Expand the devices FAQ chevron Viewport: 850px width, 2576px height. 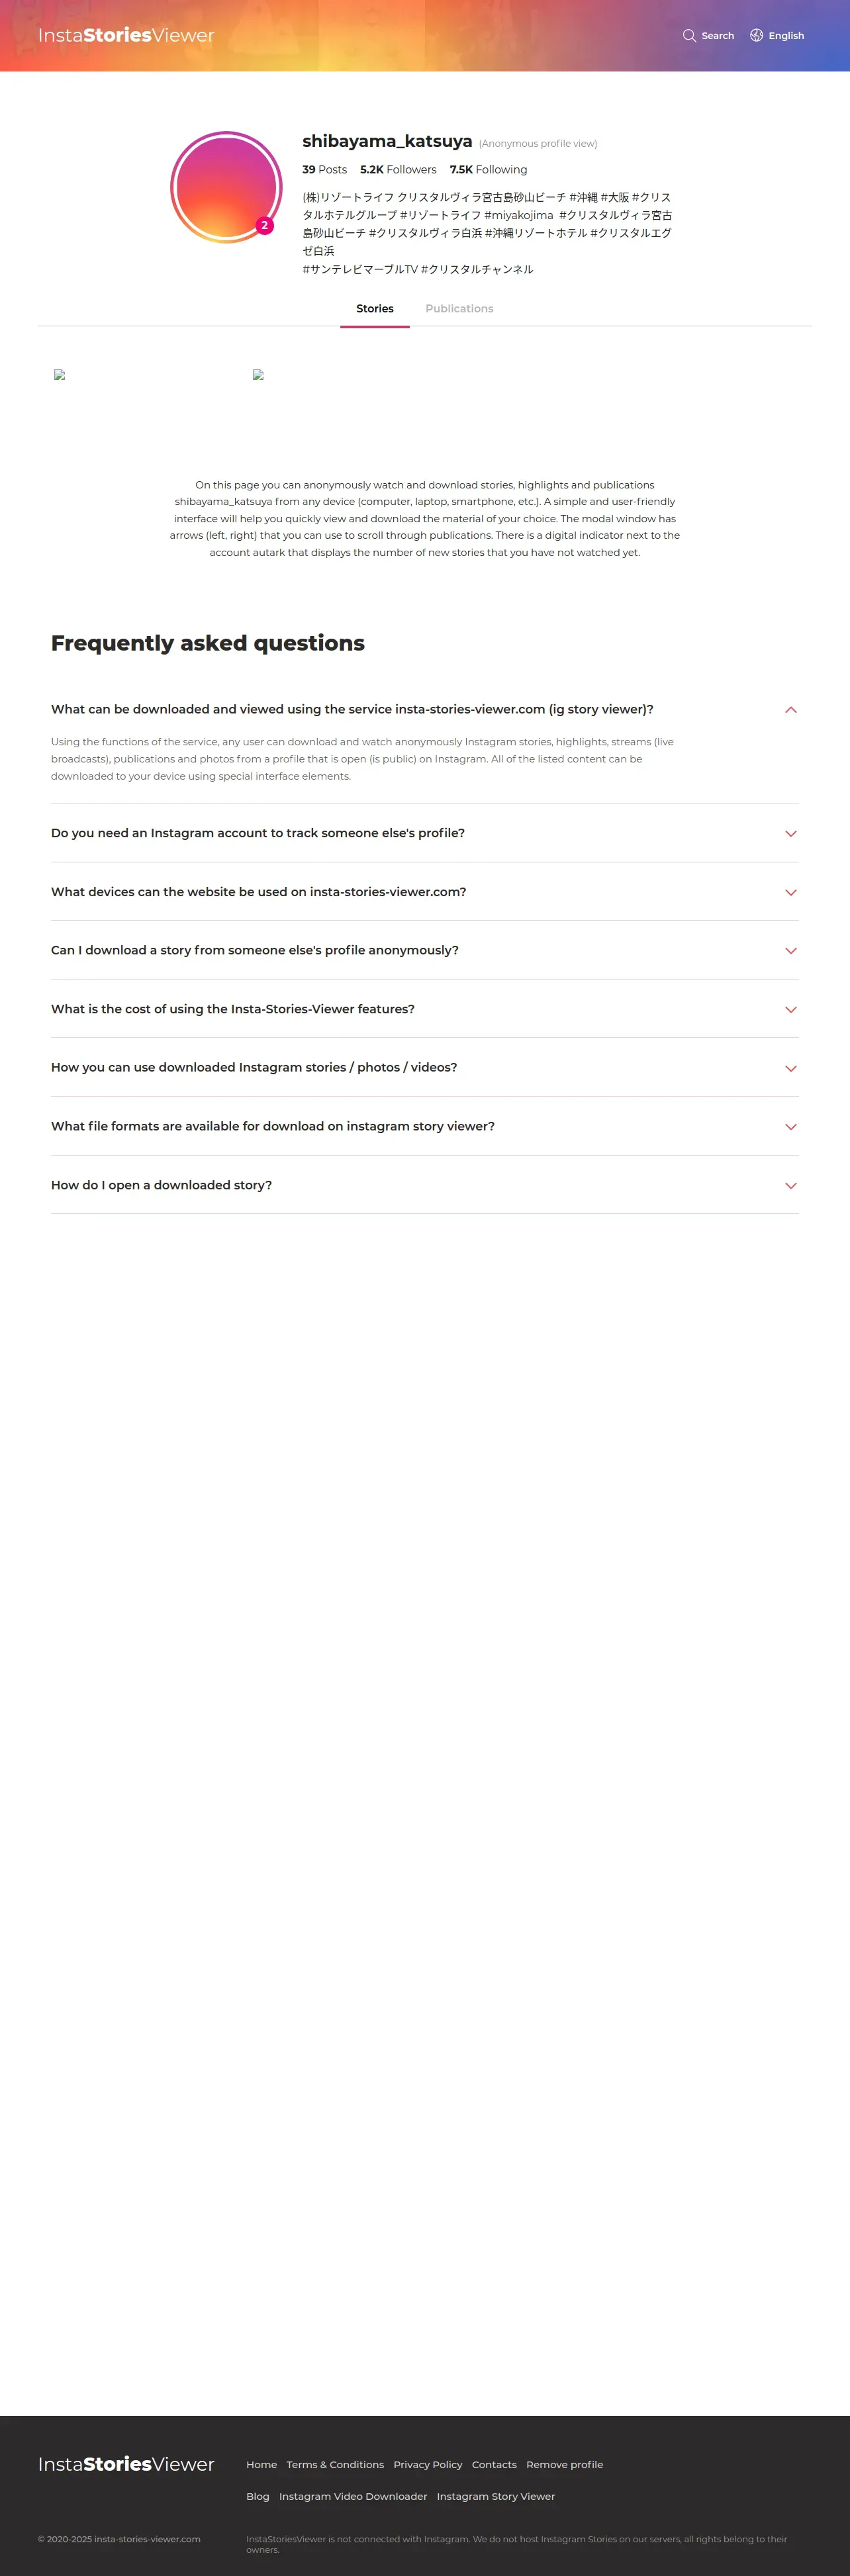pyautogui.click(x=790, y=892)
